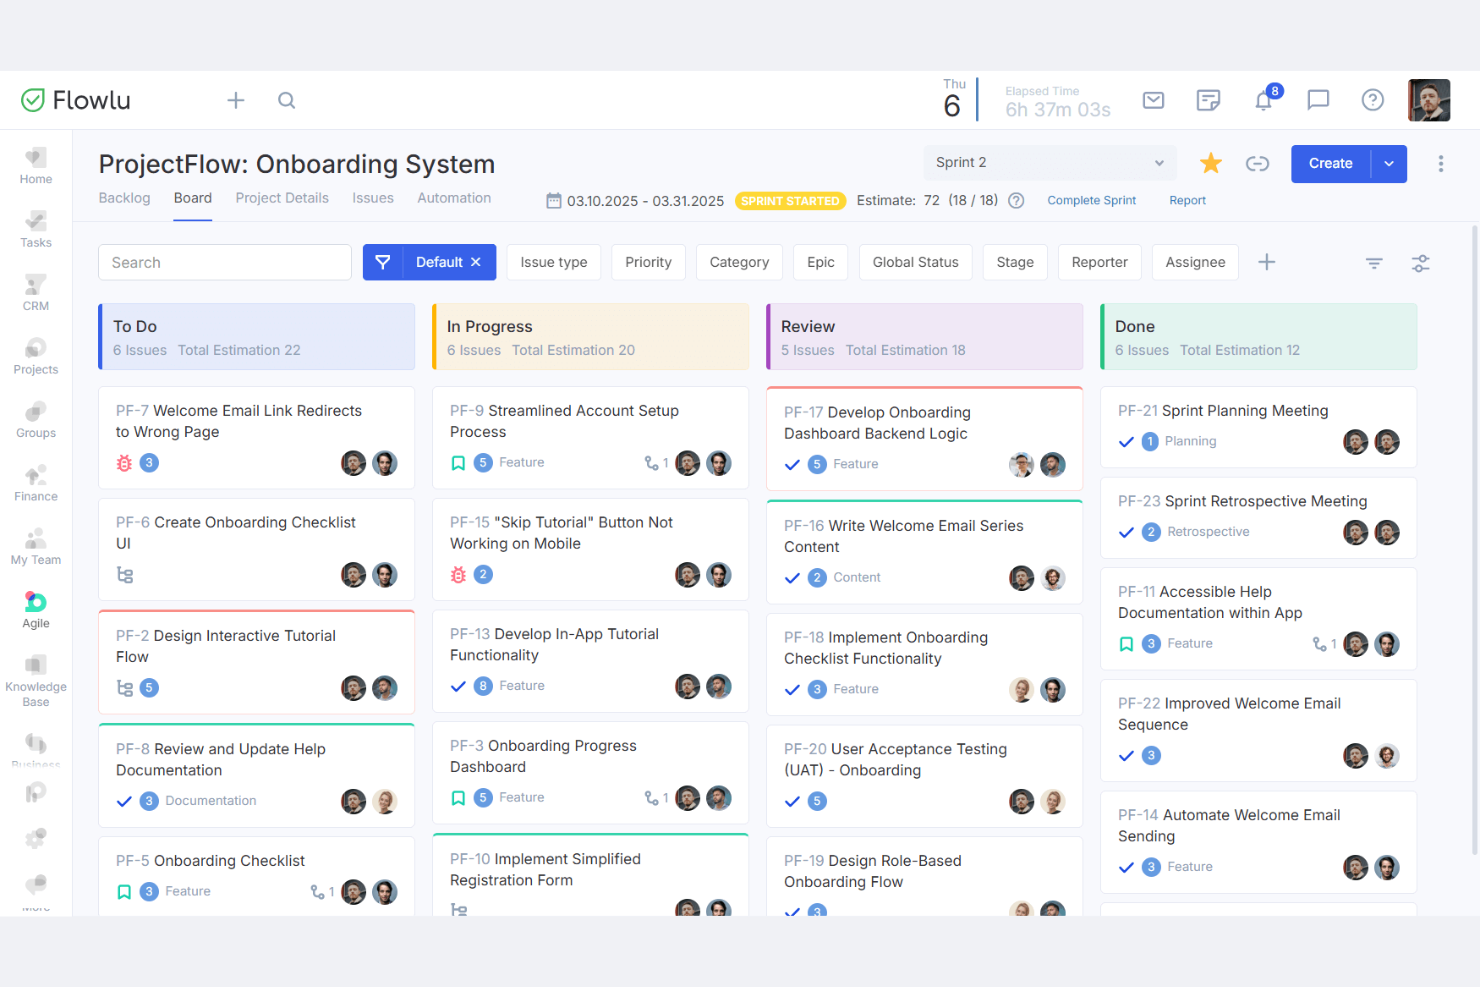Image resolution: width=1480 pixels, height=987 pixels.
Task: Open the Sprint 2 dropdown
Action: (x=1050, y=163)
